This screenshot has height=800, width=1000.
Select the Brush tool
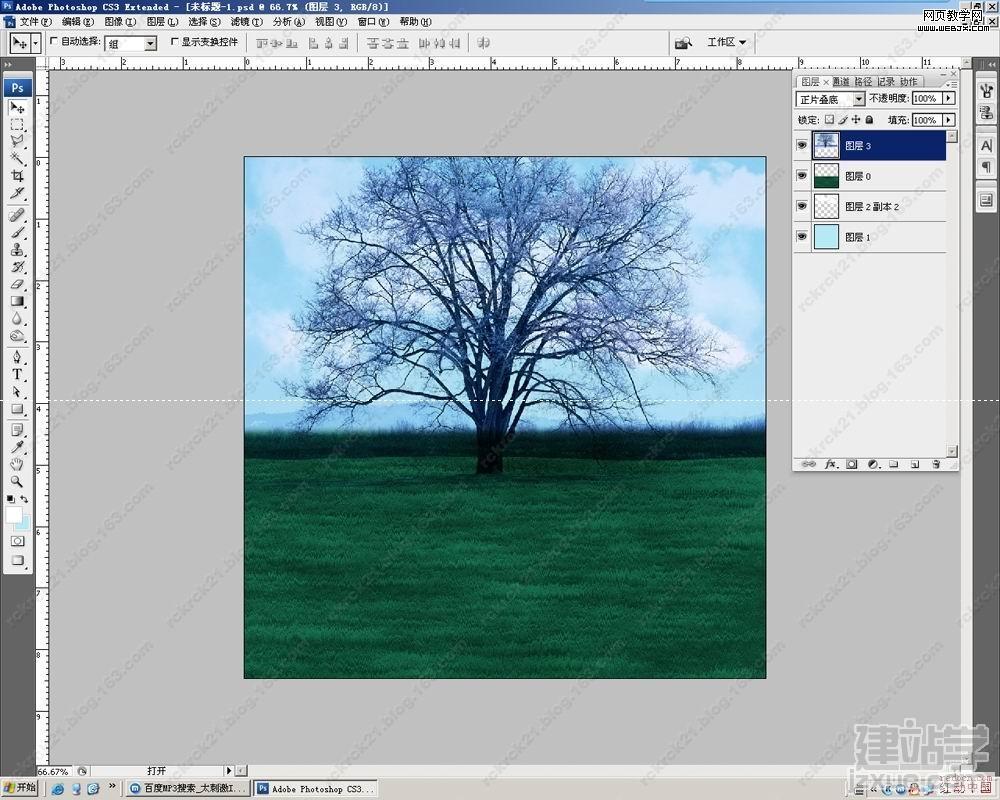click(17, 232)
